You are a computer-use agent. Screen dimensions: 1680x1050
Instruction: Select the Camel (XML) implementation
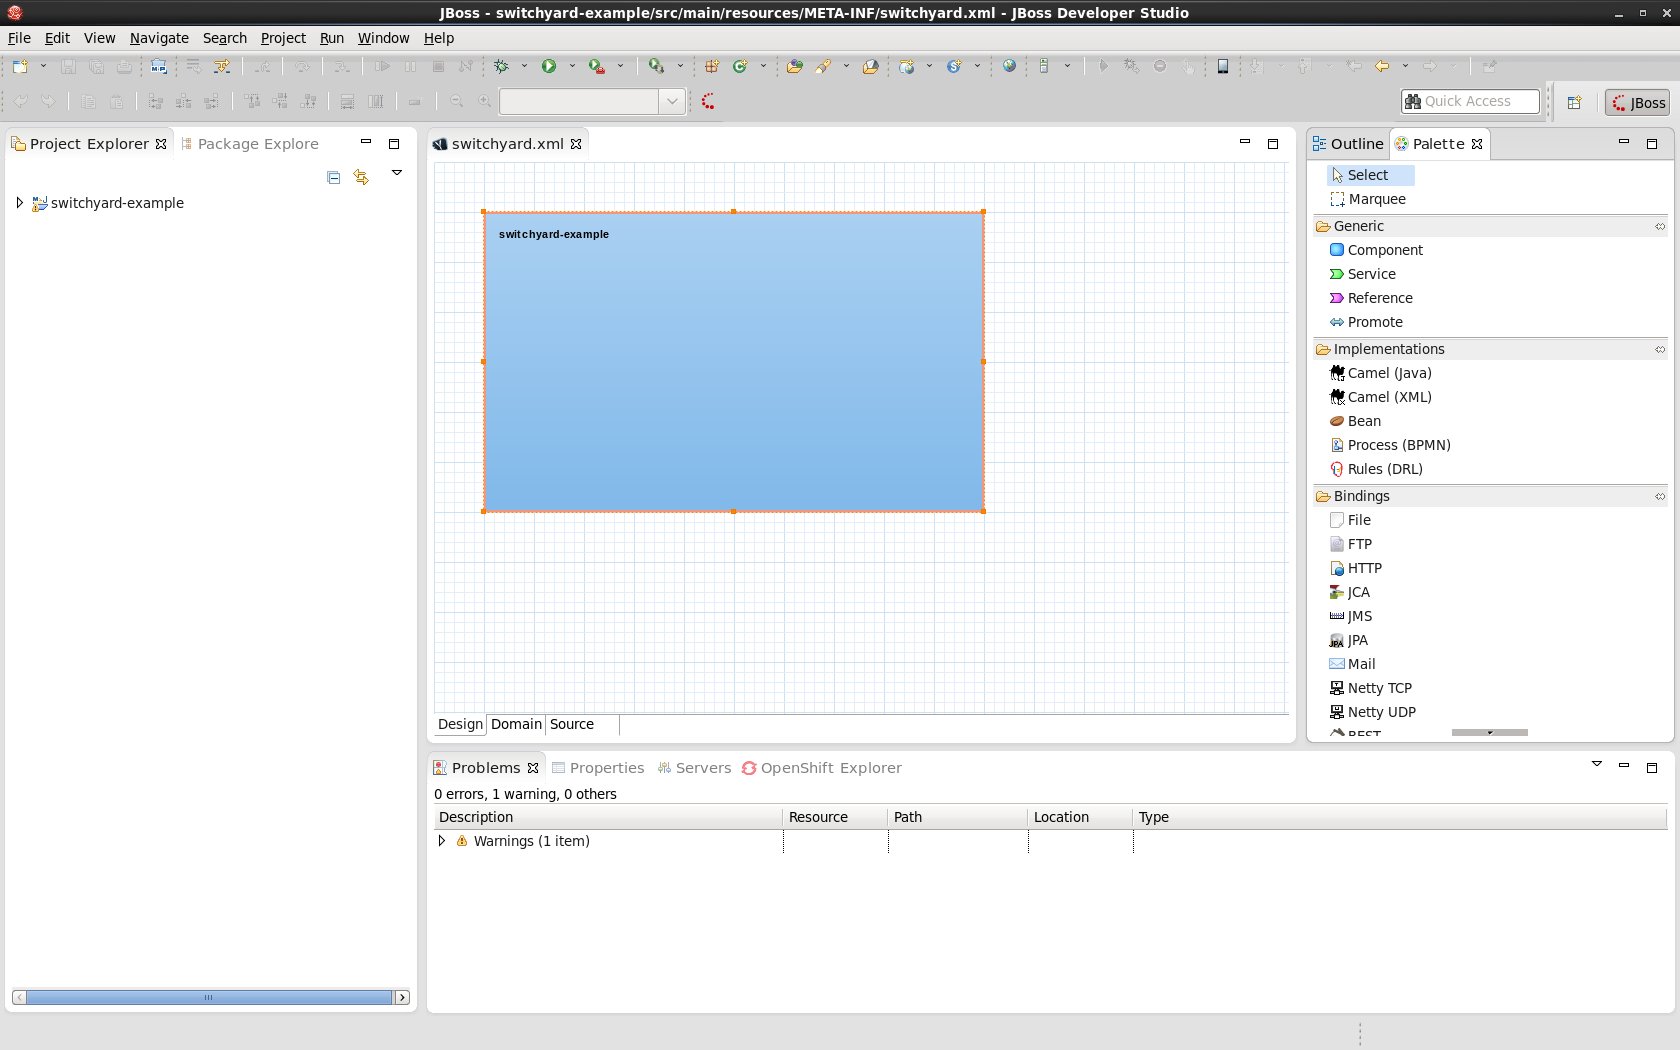pos(1380,397)
